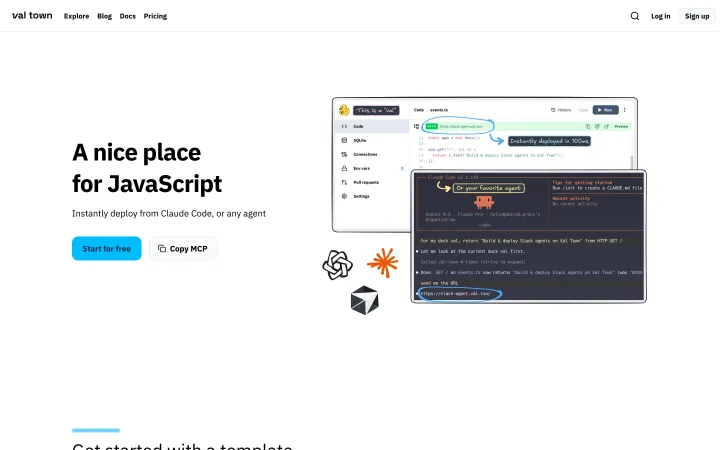
Task: Click the circled slack-agent URL in the terminal
Action: pyautogui.click(x=456, y=293)
